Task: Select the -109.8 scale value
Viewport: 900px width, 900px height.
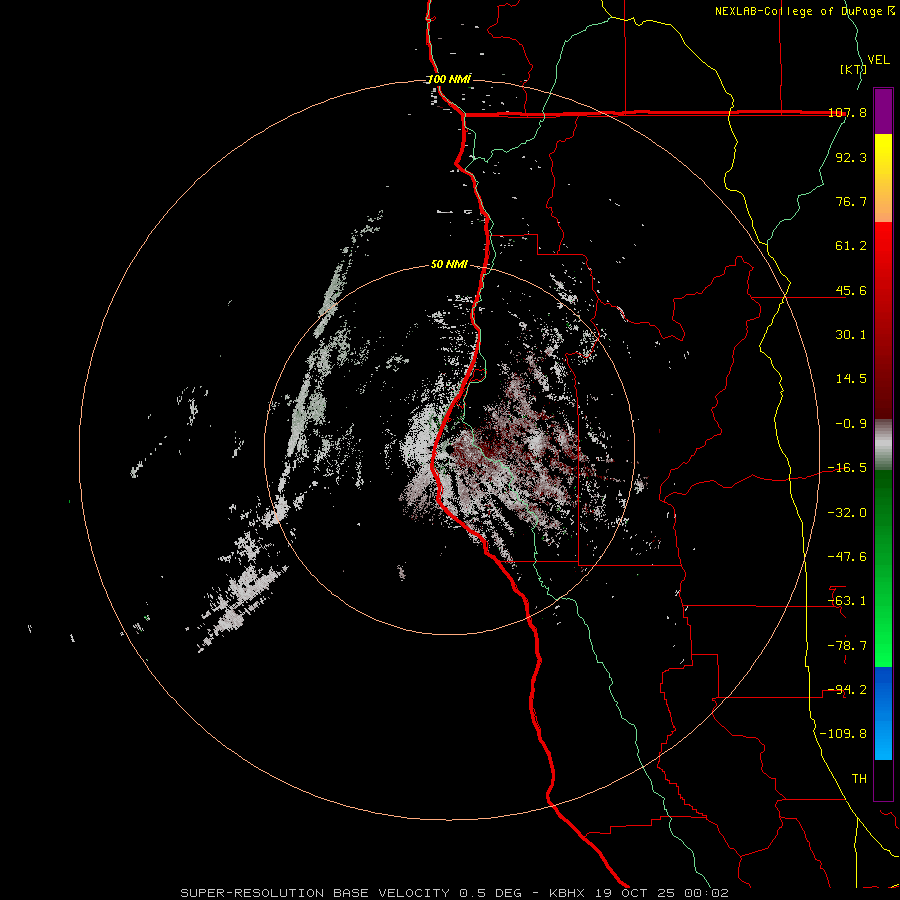Action: pos(843,734)
